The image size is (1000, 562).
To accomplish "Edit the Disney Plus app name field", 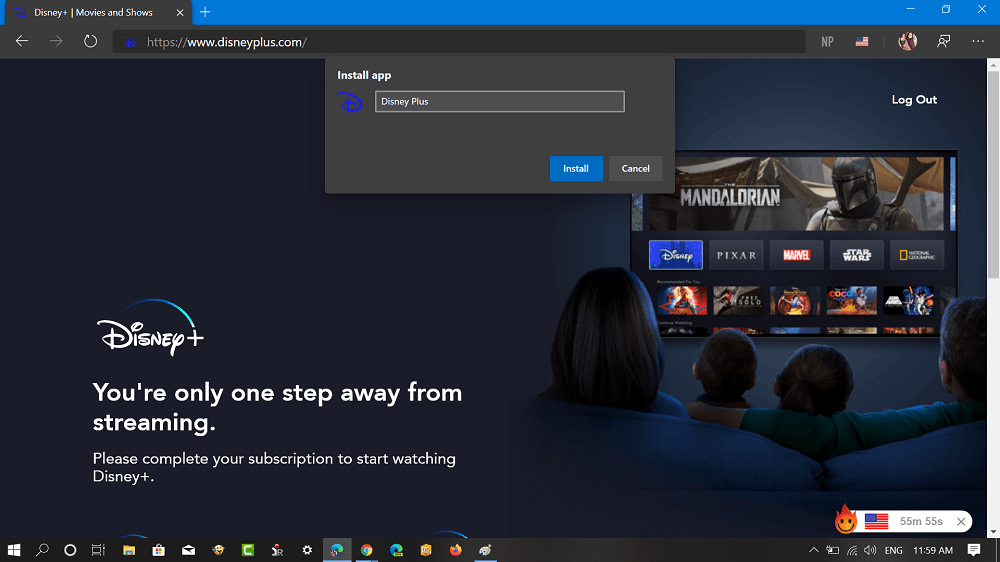I will click(499, 101).
